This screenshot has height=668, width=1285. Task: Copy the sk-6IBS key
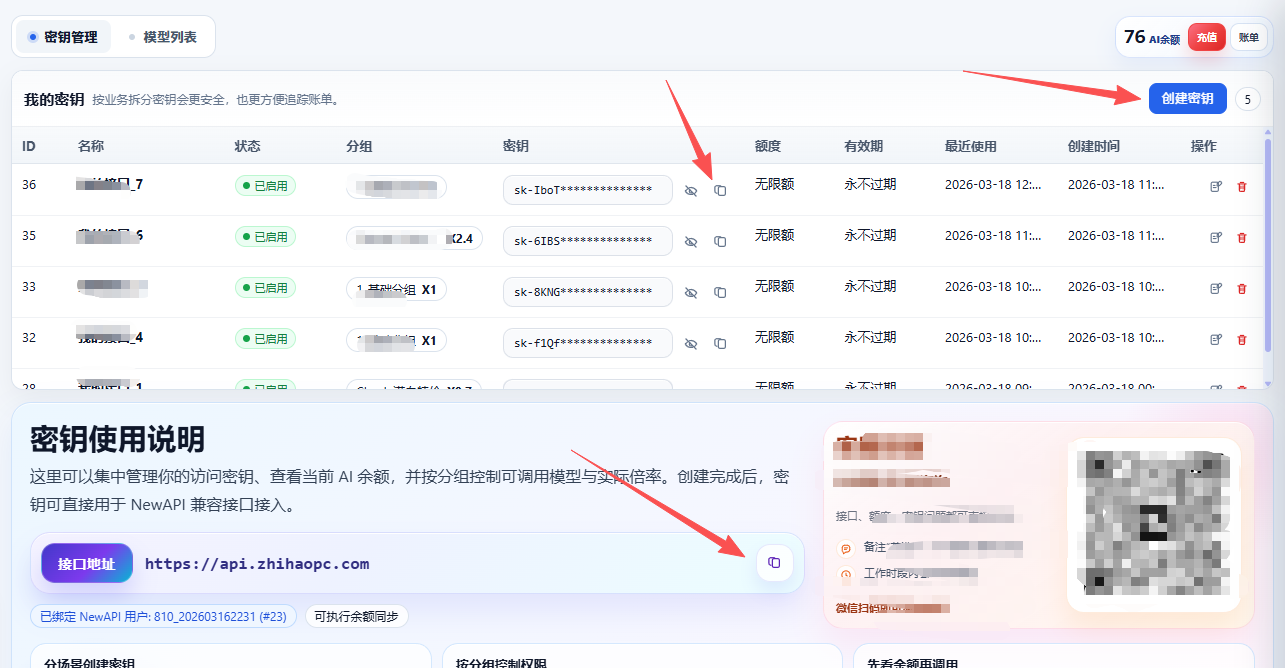[720, 241]
